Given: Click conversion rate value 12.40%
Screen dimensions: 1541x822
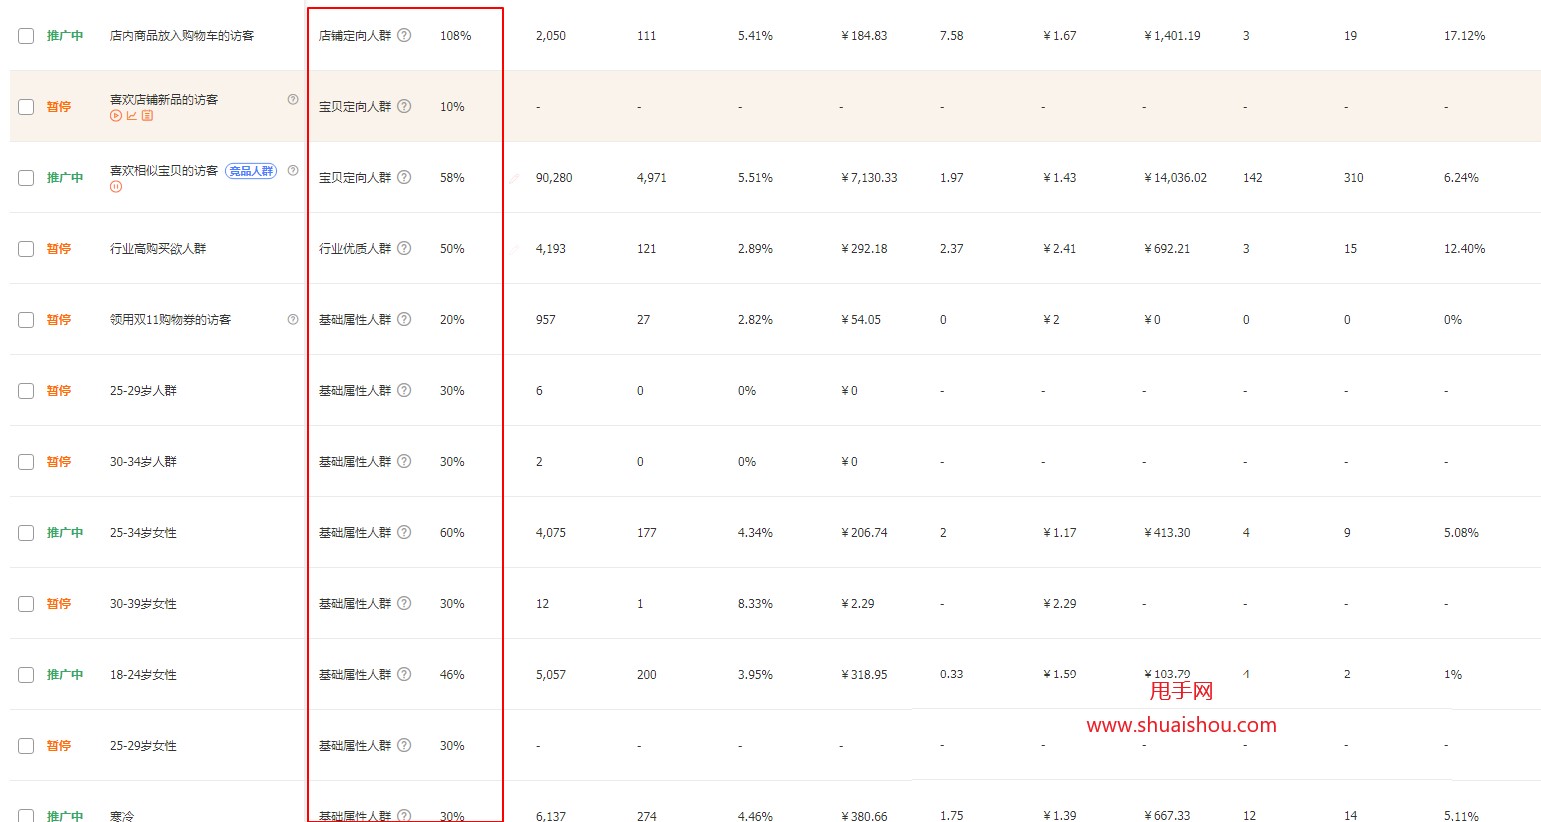Looking at the screenshot, I should 1464,249.
